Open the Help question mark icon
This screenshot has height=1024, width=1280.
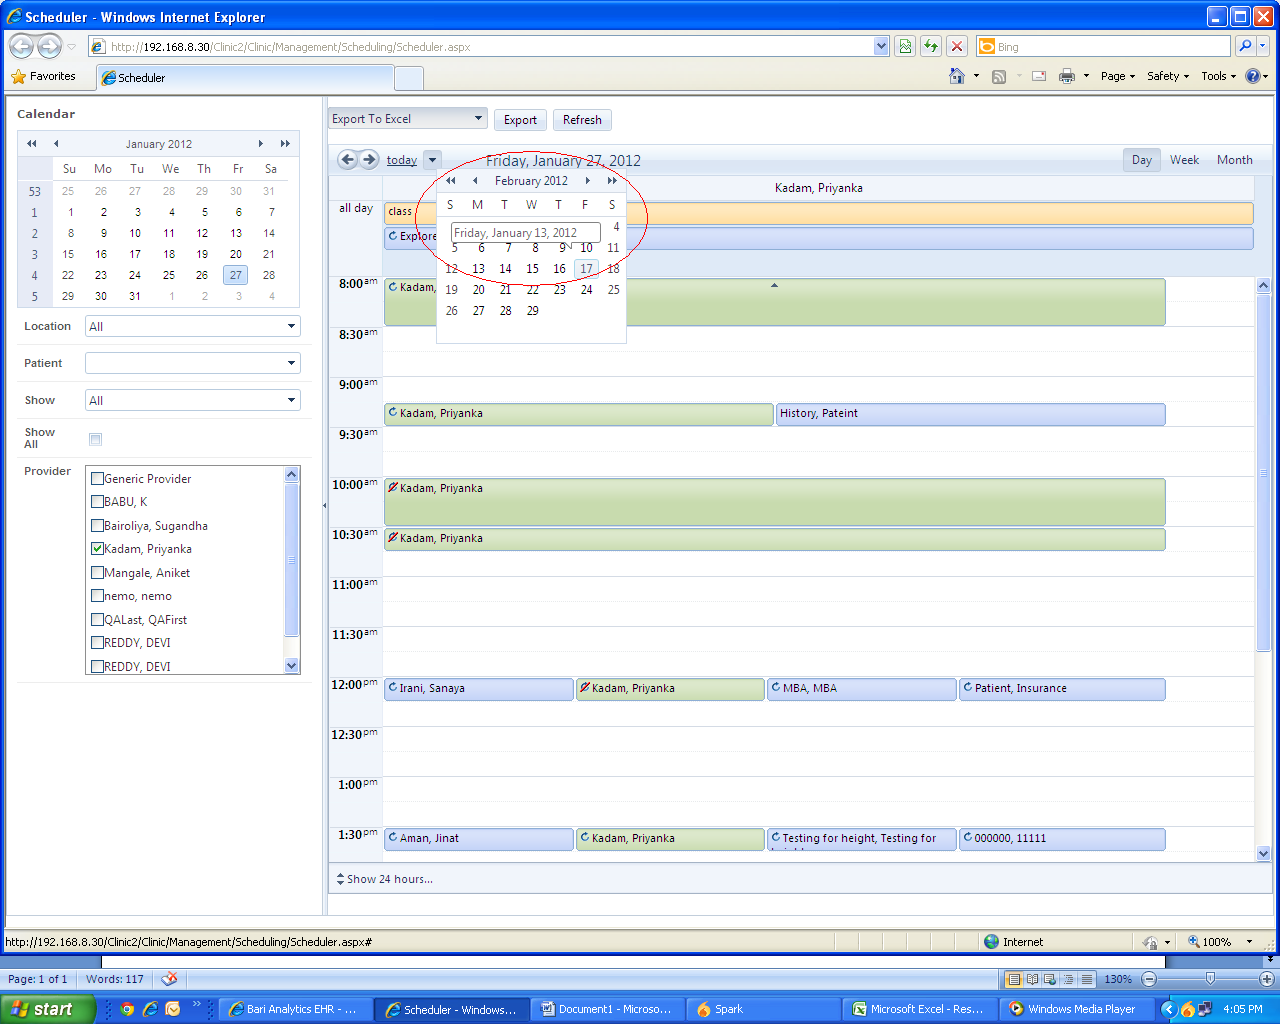(x=1253, y=76)
